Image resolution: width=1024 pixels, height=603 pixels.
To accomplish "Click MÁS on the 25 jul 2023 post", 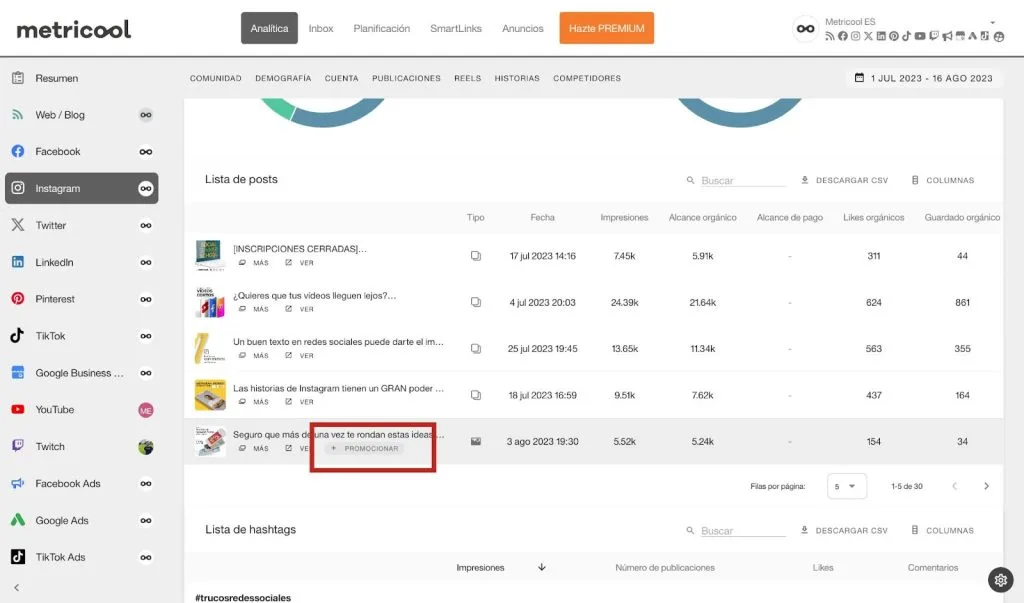I will coord(253,355).
